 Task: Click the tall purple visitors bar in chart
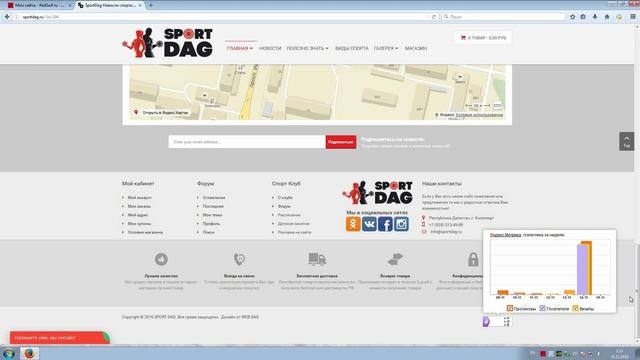(582, 269)
